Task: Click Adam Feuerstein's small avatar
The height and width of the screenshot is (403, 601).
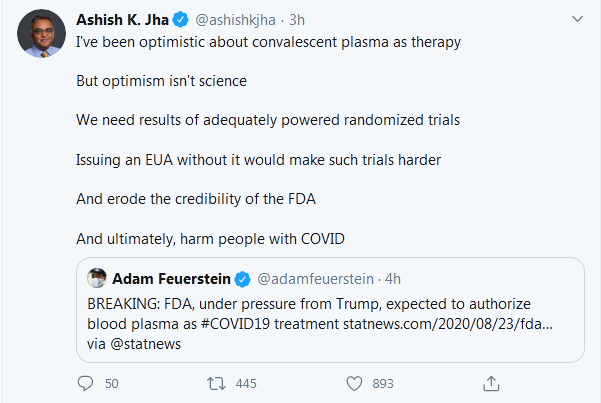Action: tap(98, 277)
